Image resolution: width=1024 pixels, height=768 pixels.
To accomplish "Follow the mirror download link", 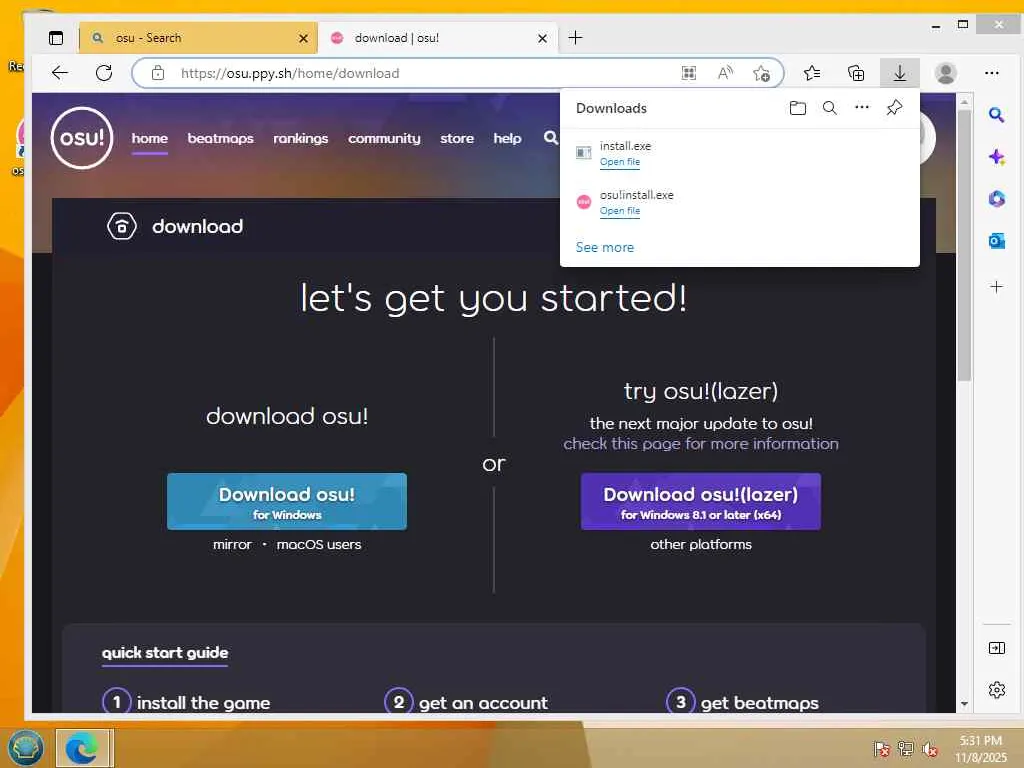I will [232, 544].
